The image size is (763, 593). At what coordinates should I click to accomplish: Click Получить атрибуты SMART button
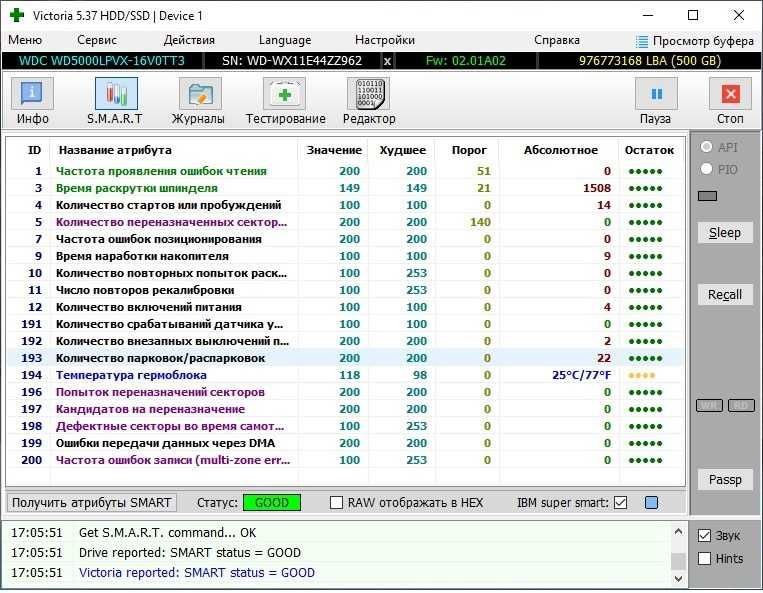(91, 503)
